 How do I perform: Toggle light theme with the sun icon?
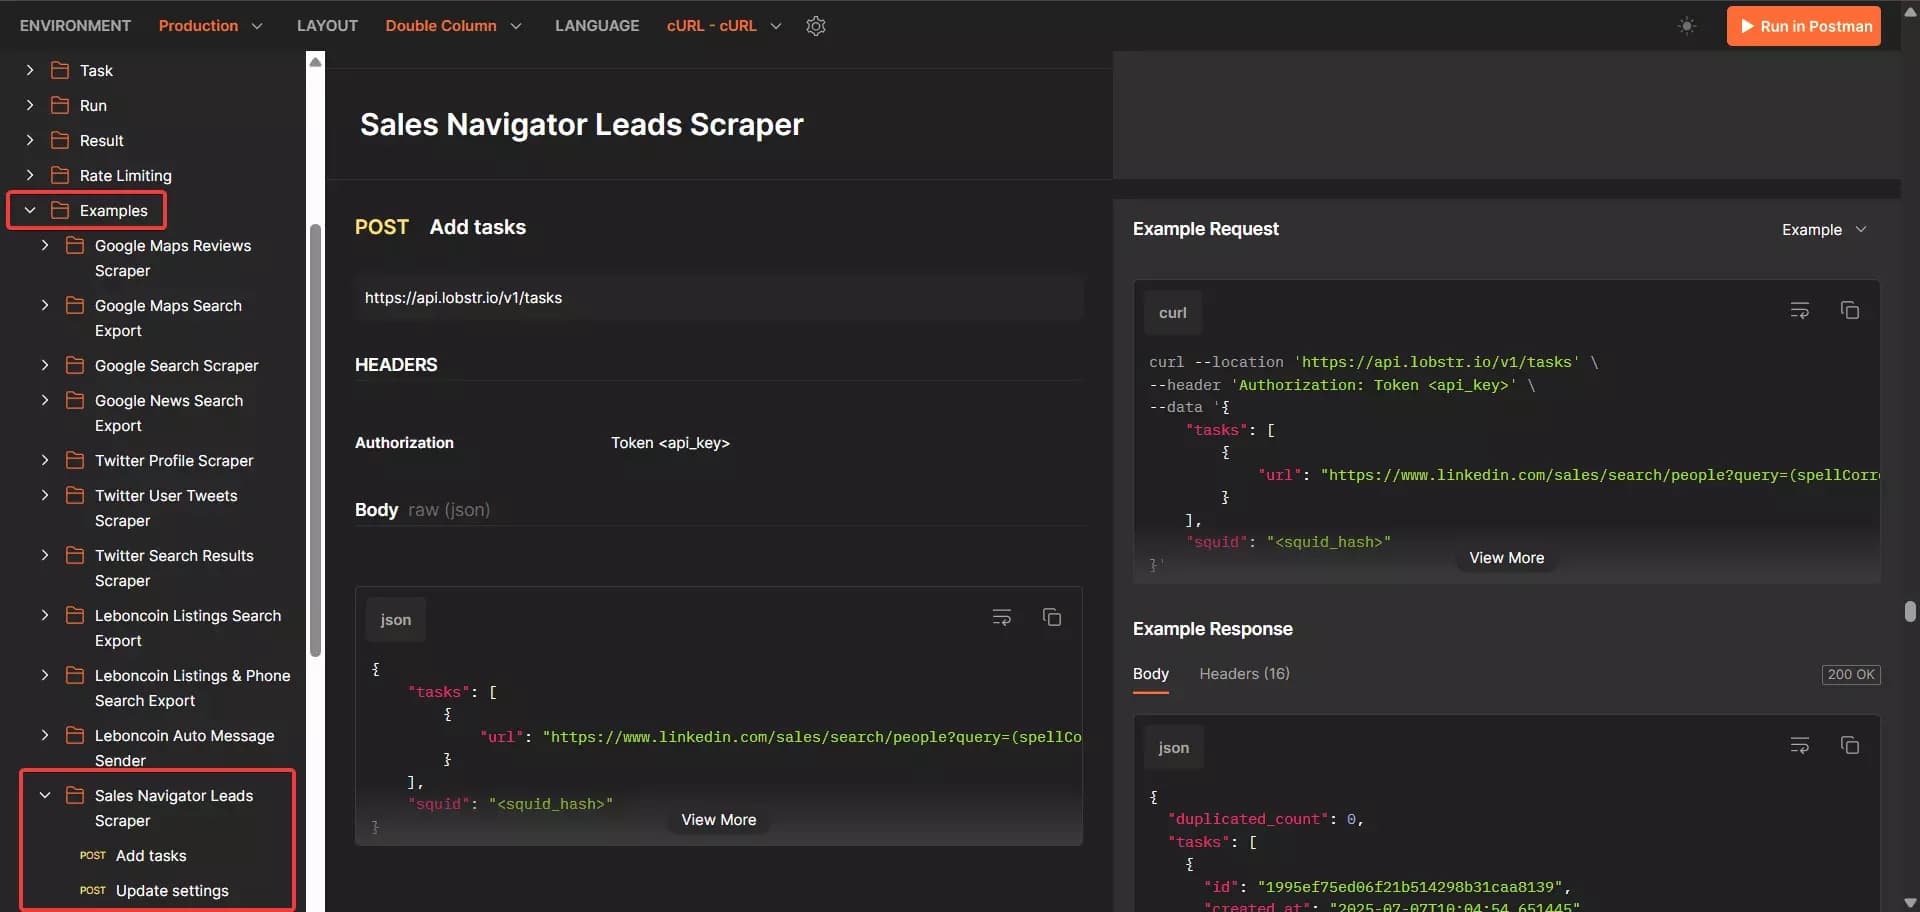(x=1687, y=26)
